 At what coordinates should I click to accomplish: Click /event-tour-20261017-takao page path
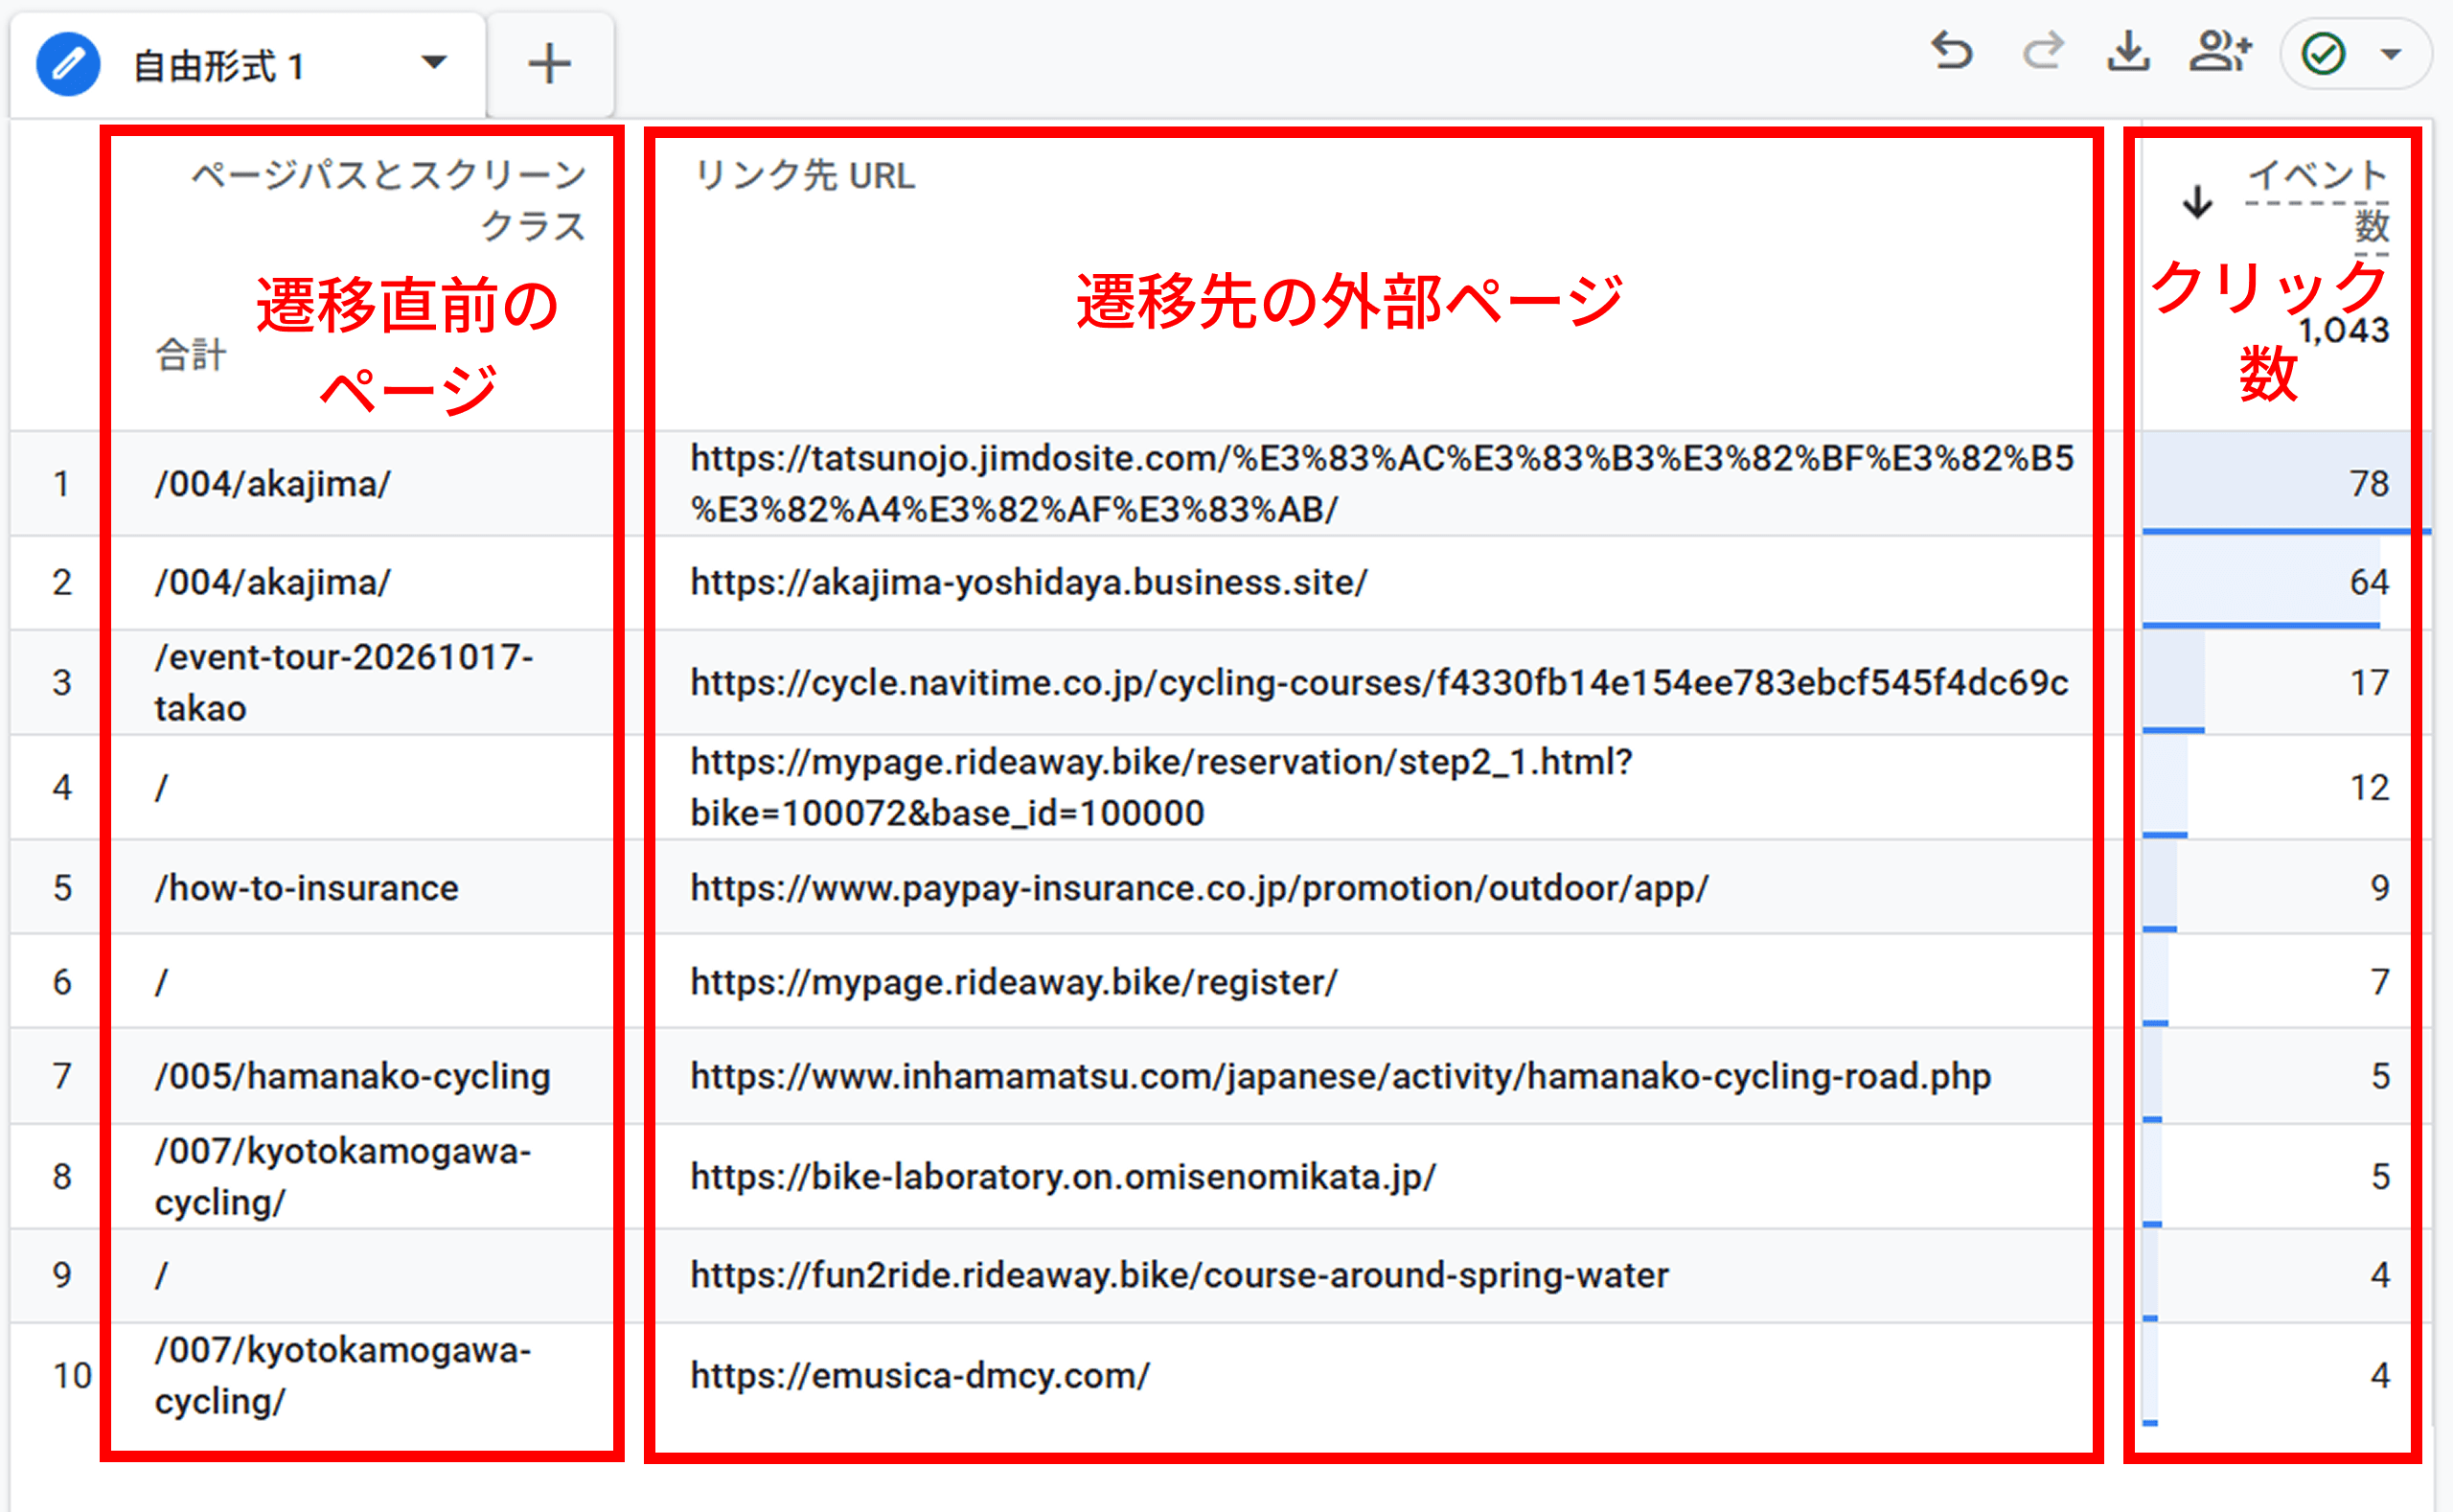pos(344,682)
